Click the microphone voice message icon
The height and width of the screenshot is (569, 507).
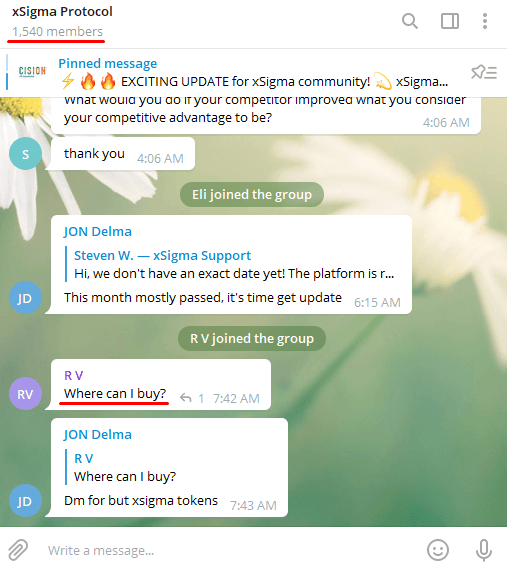point(484,550)
